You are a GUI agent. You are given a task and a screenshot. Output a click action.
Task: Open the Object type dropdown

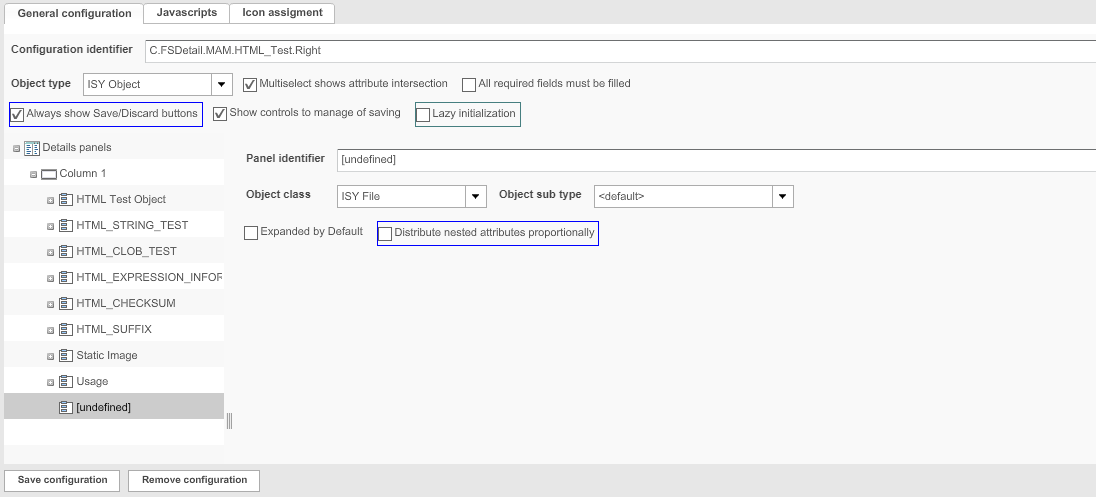222,85
